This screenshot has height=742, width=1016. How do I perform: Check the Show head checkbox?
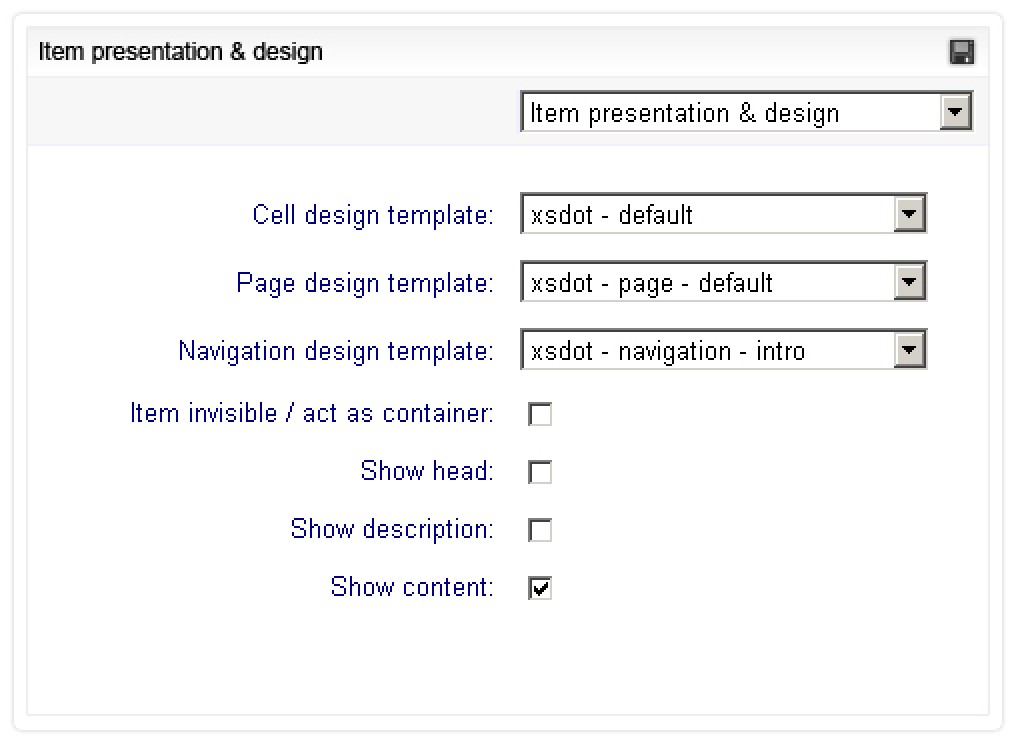[x=540, y=472]
